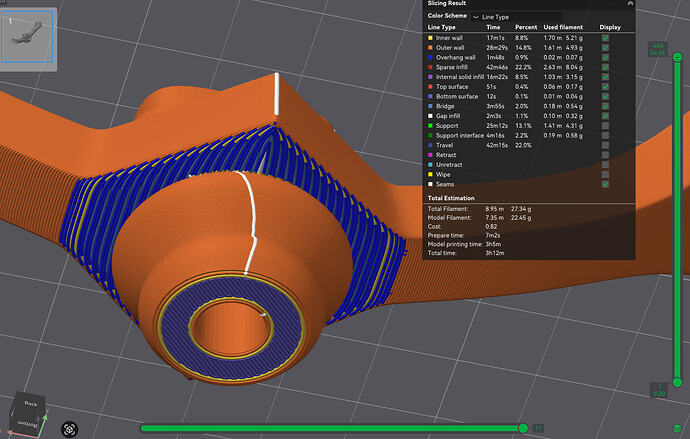Hide Seams via display checkbox
Screen dimensions: 690x439
[606, 184]
